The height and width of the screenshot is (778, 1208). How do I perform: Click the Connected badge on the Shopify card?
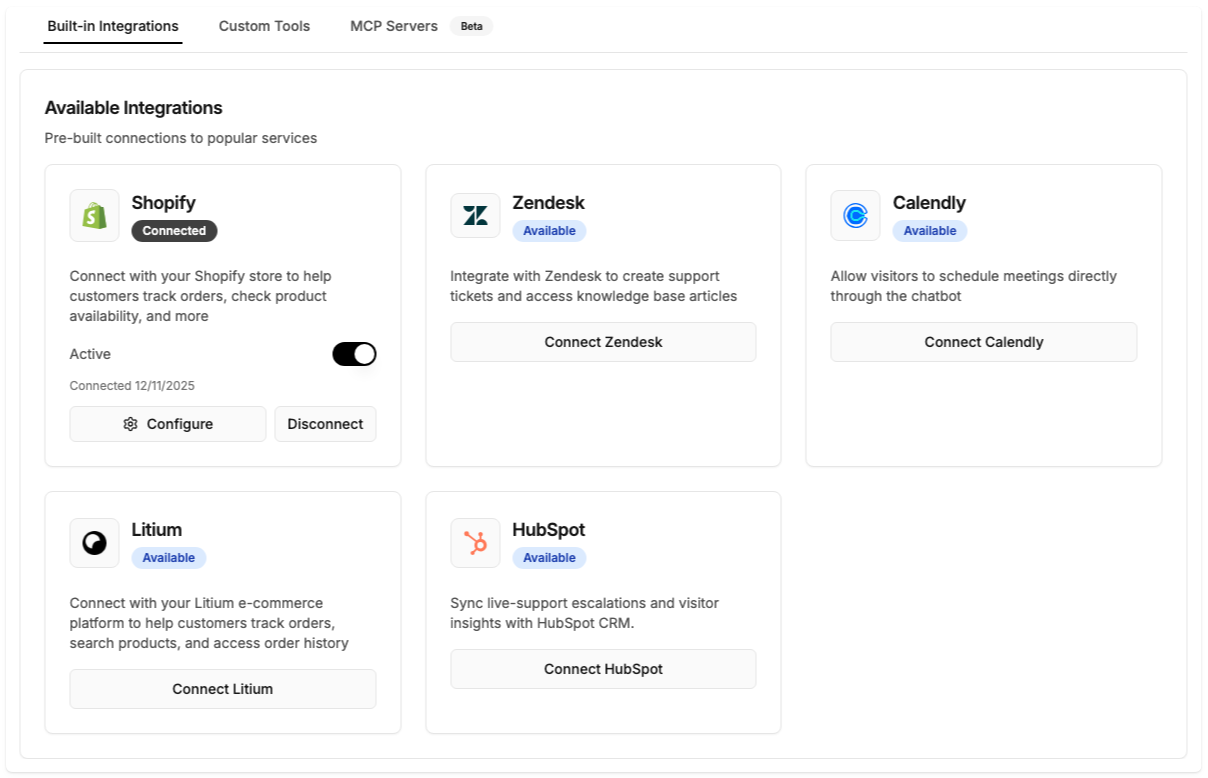[174, 231]
